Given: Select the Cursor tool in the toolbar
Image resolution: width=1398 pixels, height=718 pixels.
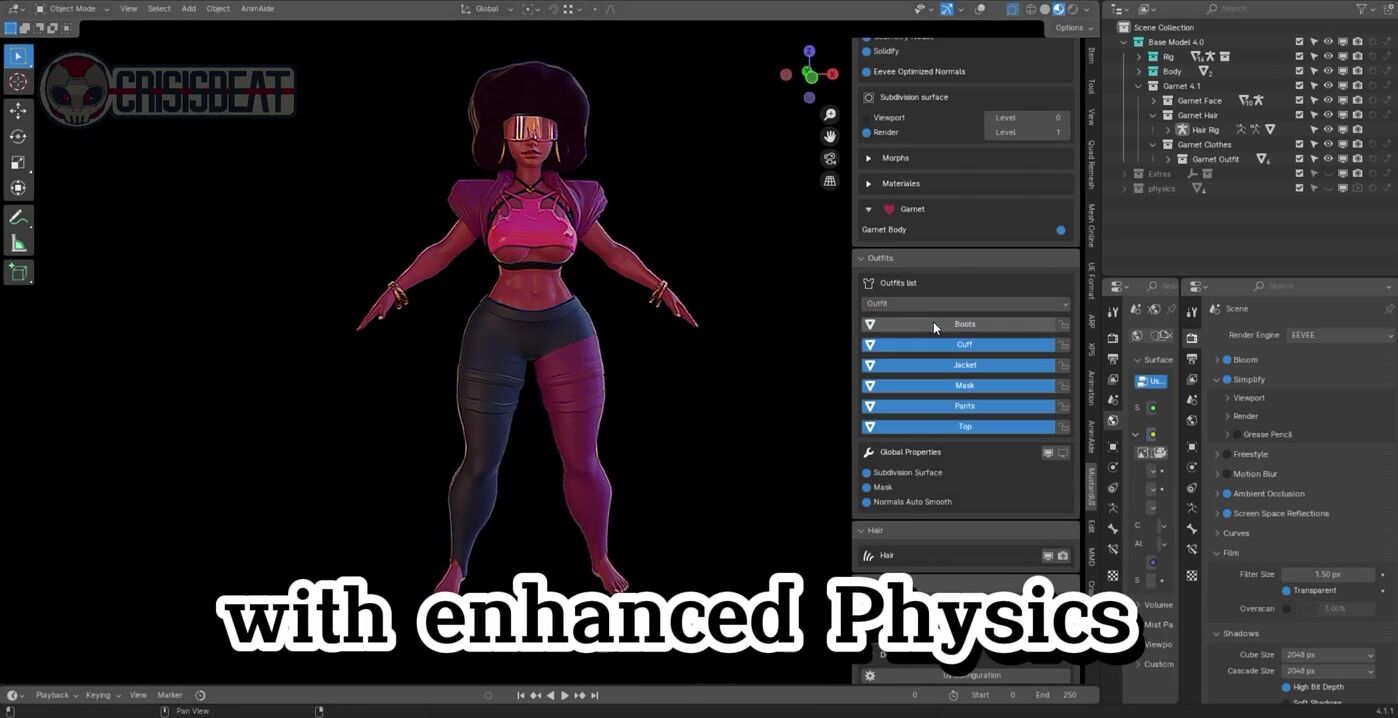Looking at the screenshot, I should click(x=18, y=82).
